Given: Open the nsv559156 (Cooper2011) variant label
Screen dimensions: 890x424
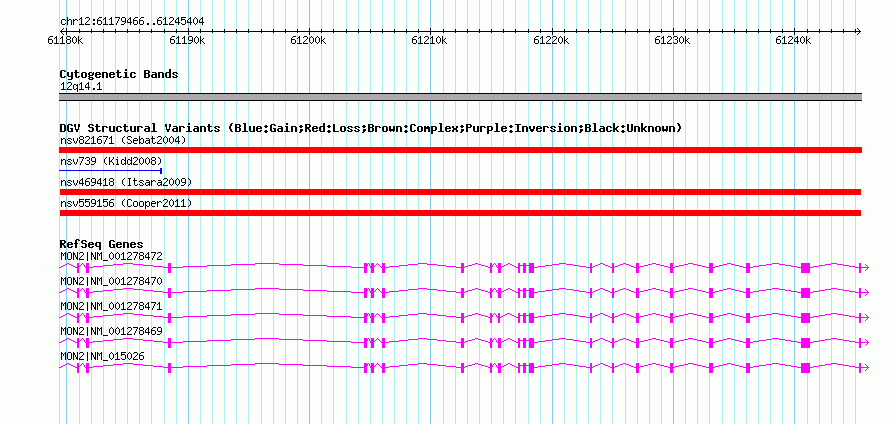Looking at the screenshot, I should [126, 203].
